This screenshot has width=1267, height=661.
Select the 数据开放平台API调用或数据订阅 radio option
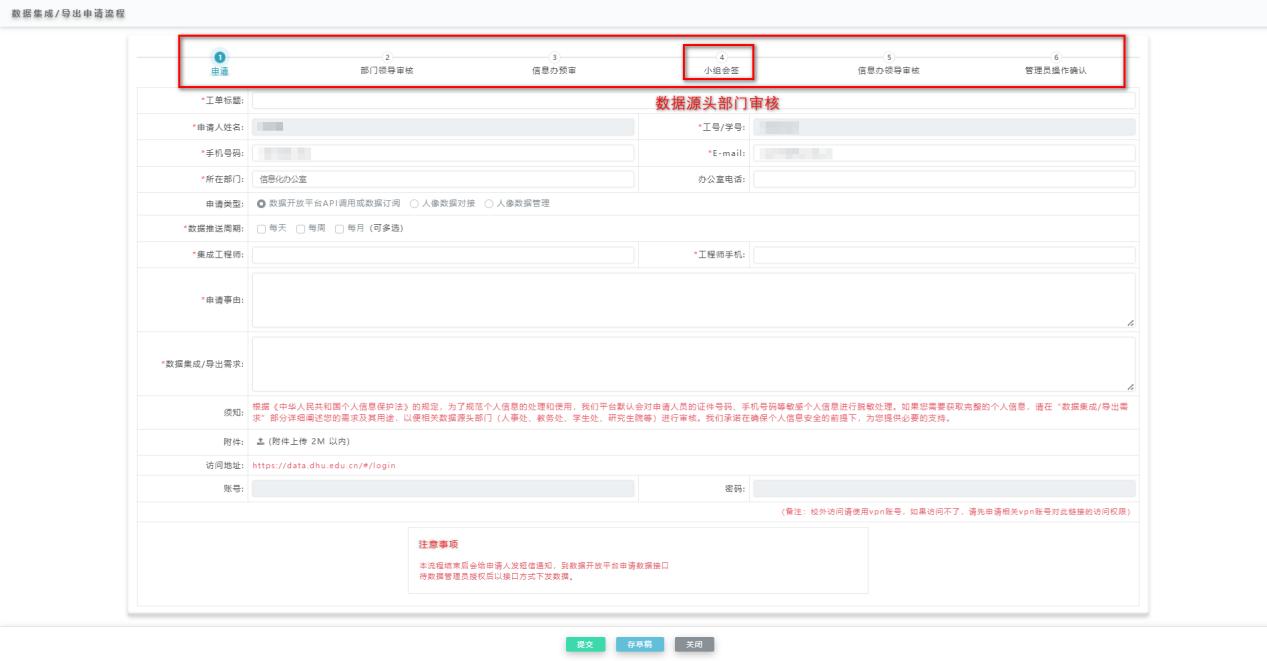tap(262, 203)
